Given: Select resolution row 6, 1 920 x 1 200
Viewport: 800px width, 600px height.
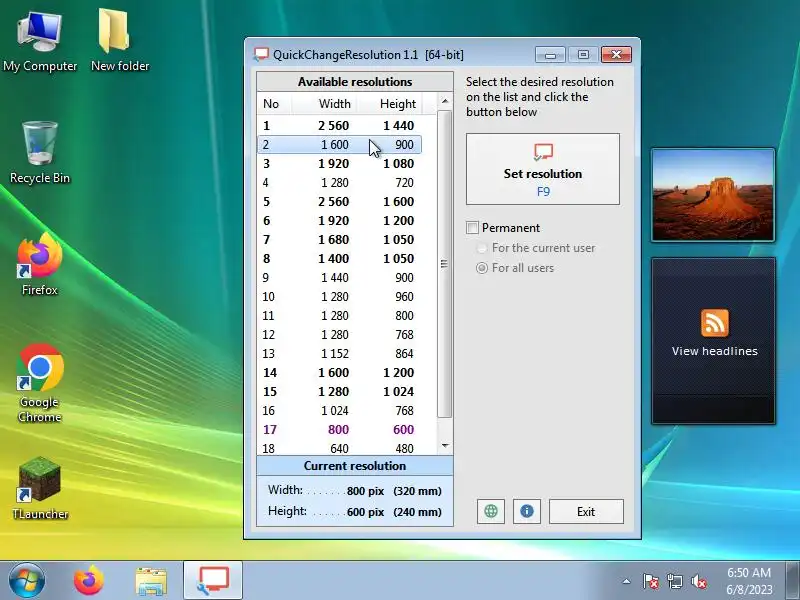Looking at the screenshot, I should [x=339, y=220].
